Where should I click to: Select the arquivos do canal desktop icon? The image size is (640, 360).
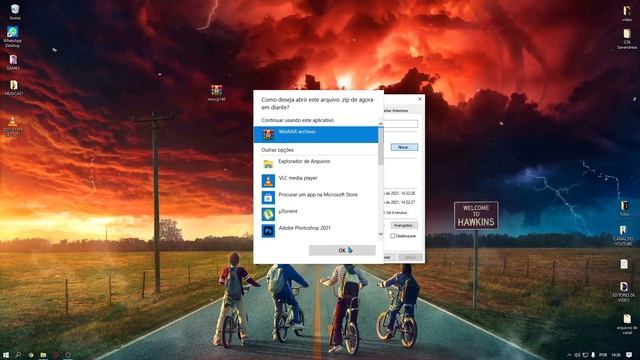(x=627, y=324)
